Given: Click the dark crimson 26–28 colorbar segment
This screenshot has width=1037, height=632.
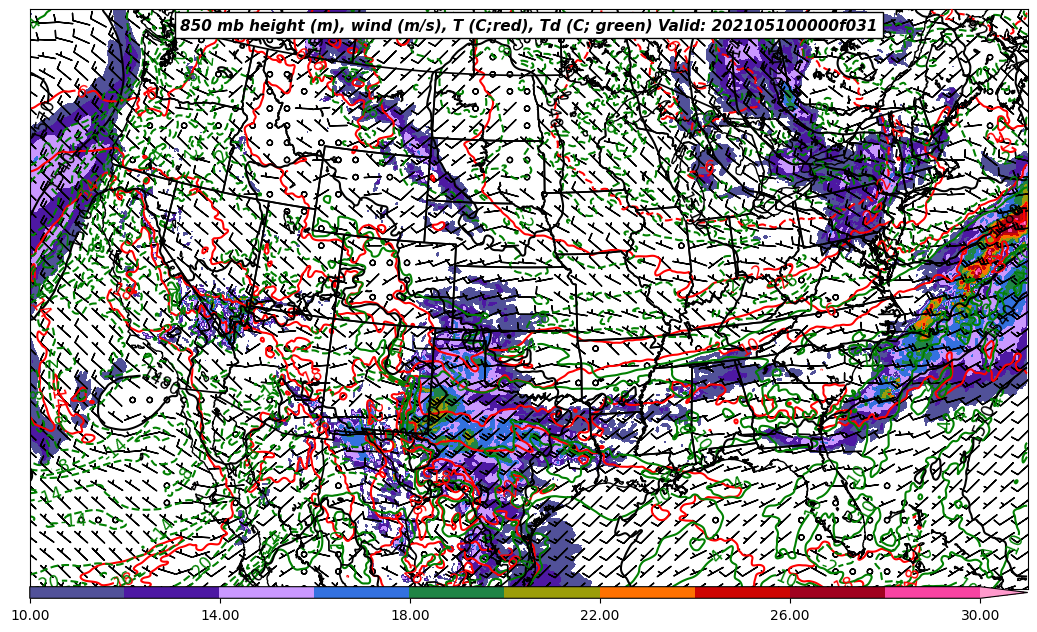Looking at the screenshot, I should (x=837, y=592).
